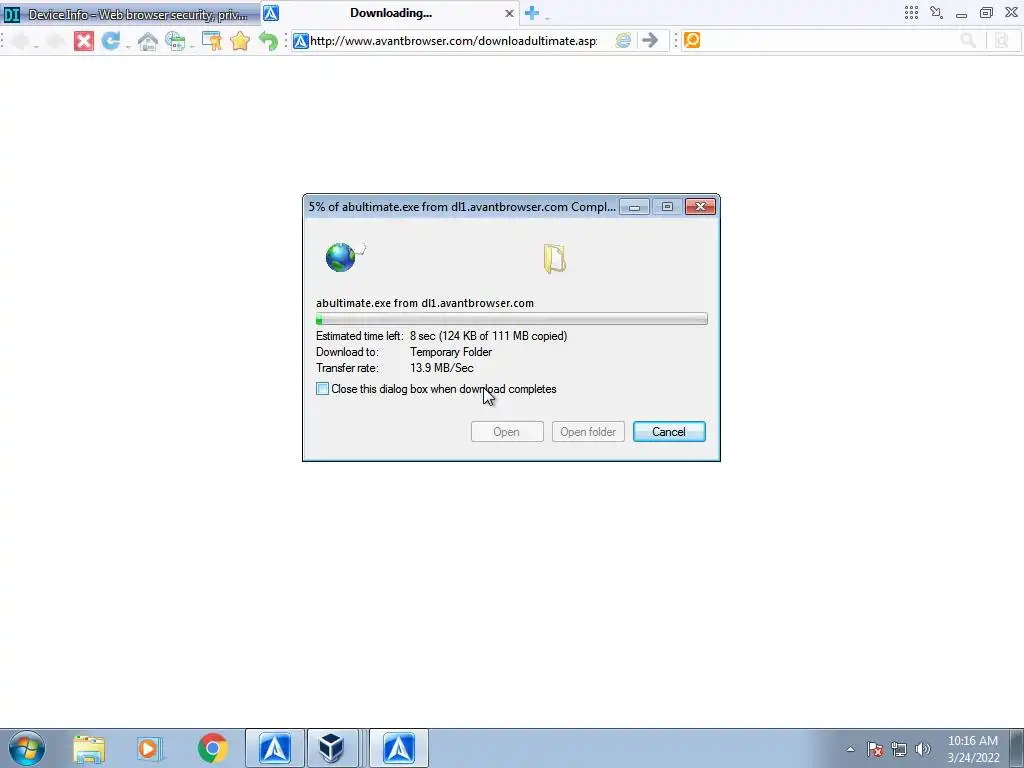Open the VirtualBox cube icon on taskbar

[332, 748]
